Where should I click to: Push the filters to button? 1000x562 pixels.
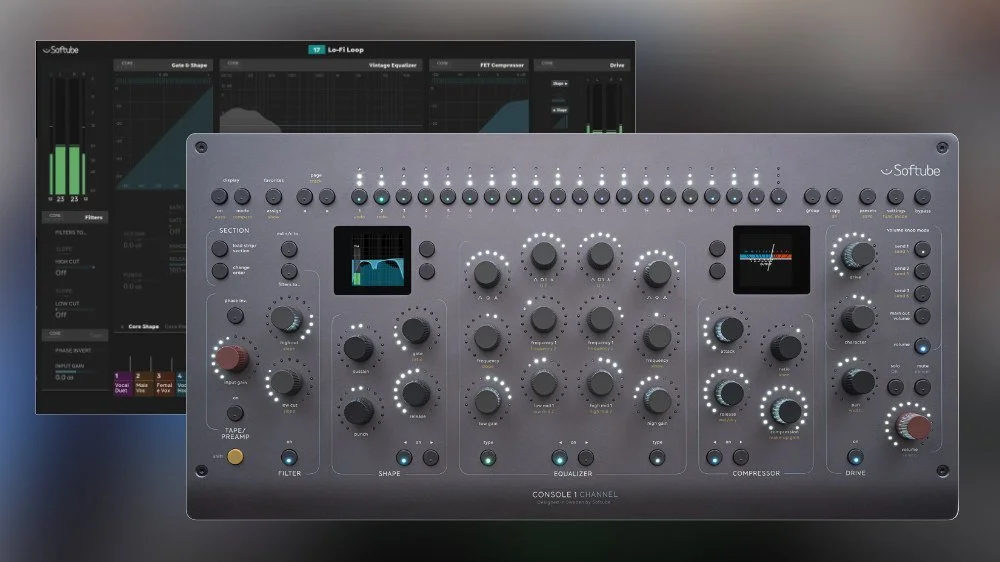click(289, 271)
